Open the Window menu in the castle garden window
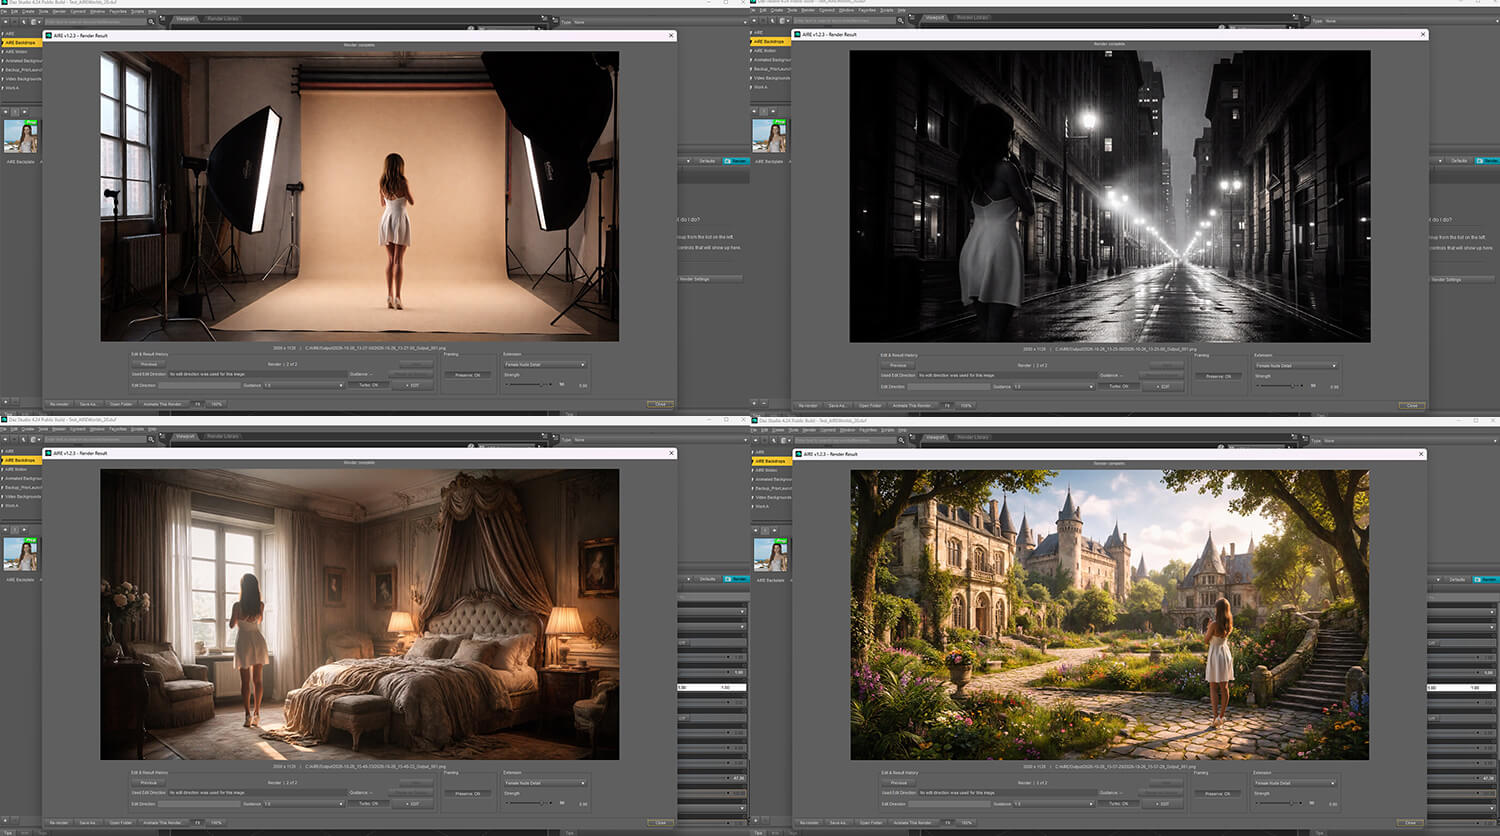This screenshot has width=1500, height=836. (847, 430)
